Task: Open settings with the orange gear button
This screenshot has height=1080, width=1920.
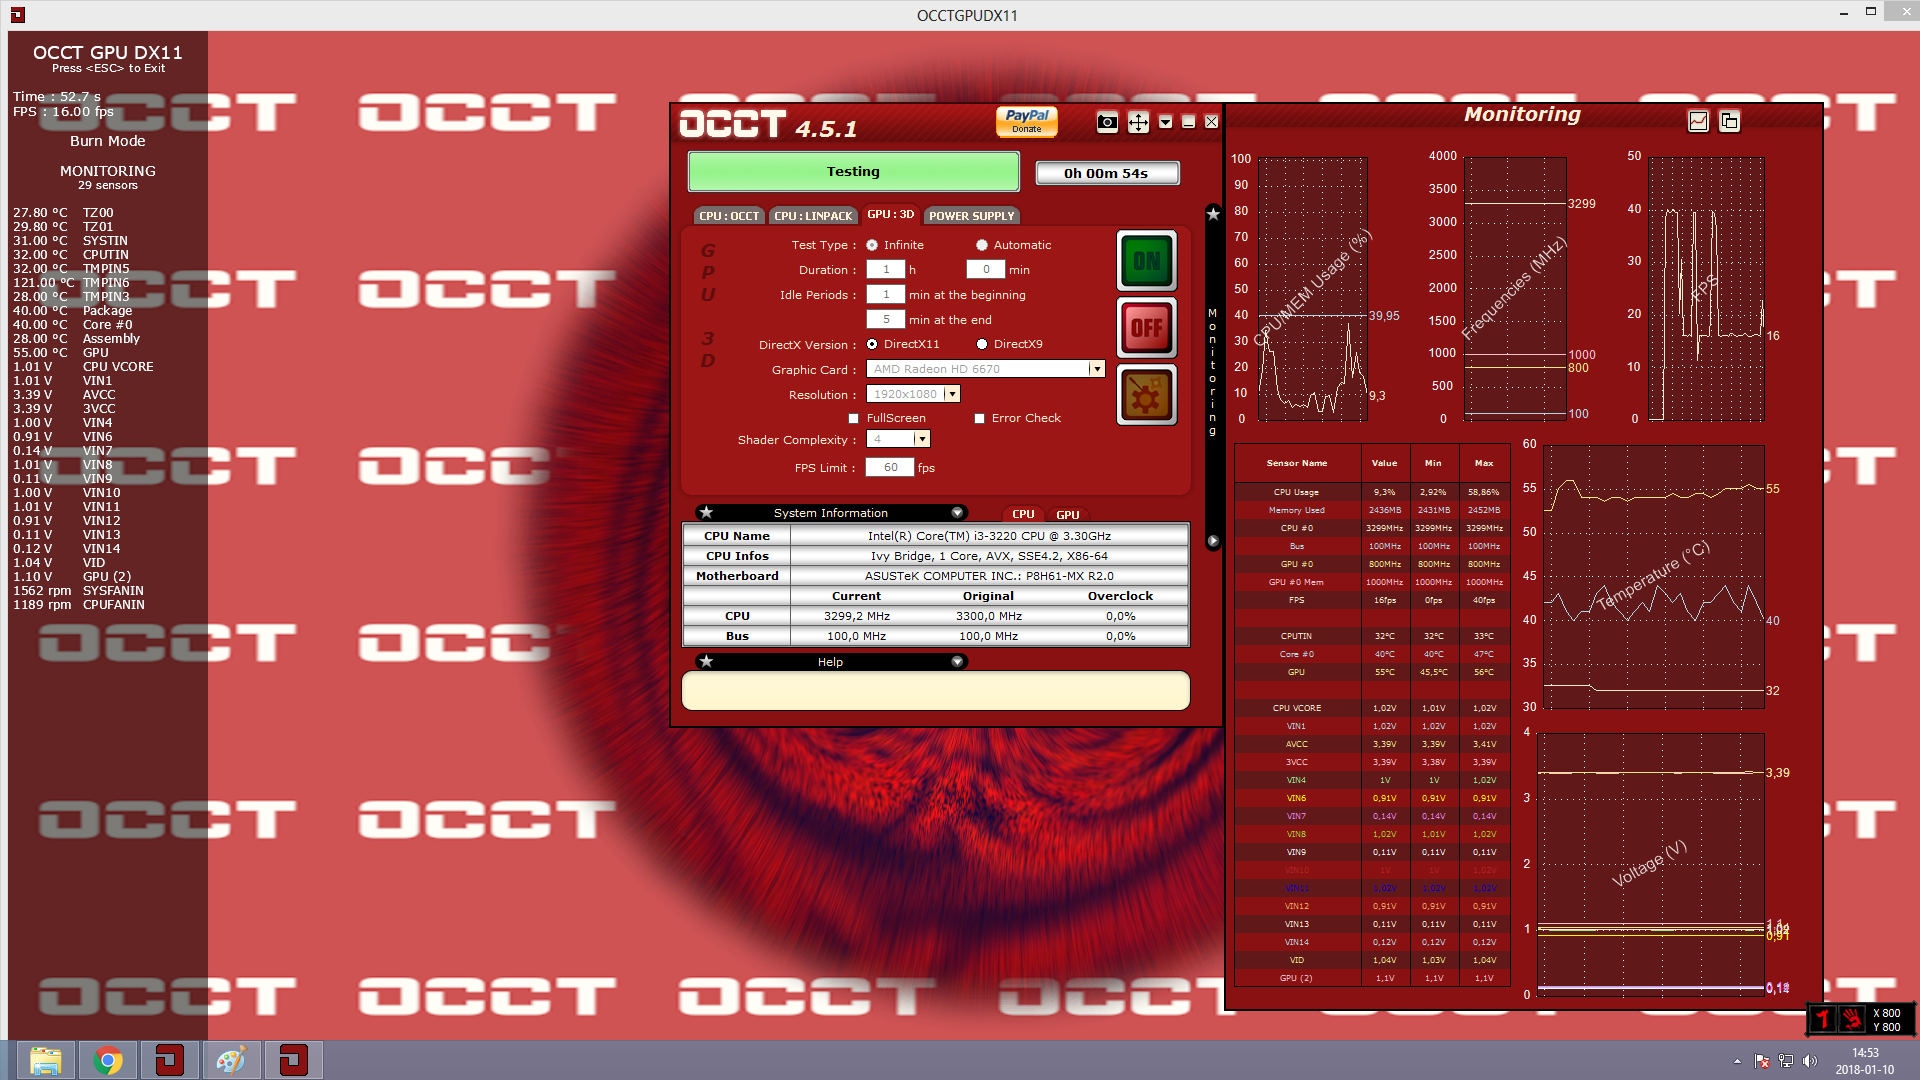Action: pos(1147,394)
